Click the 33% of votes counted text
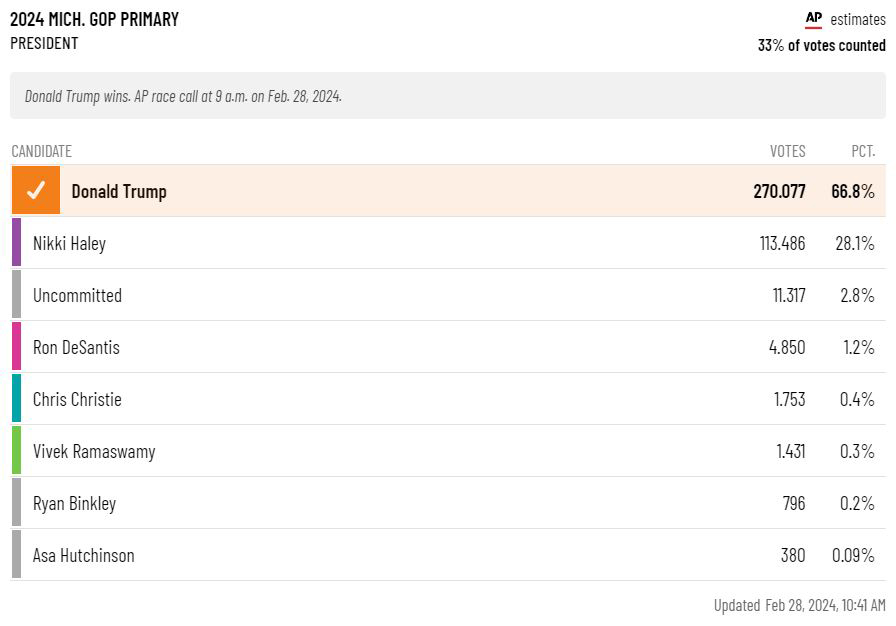The width and height of the screenshot is (896, 626). coord(821,45)
